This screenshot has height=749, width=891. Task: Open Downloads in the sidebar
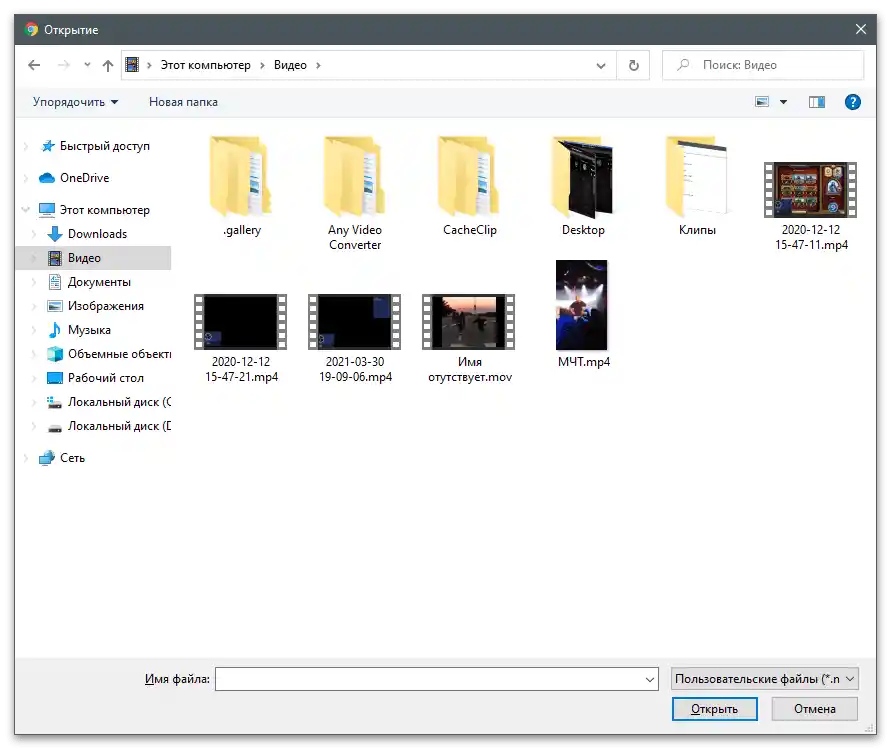tap(97, 234)
